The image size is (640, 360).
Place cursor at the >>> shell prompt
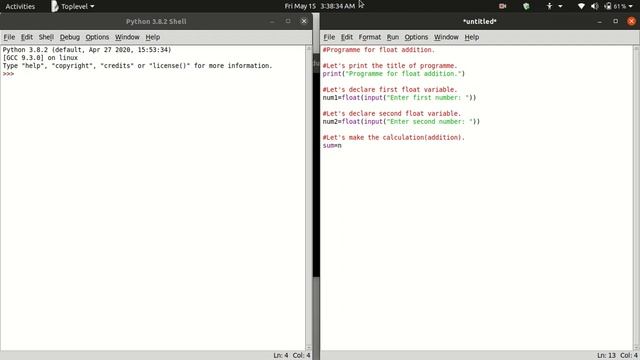click(8, 74)
